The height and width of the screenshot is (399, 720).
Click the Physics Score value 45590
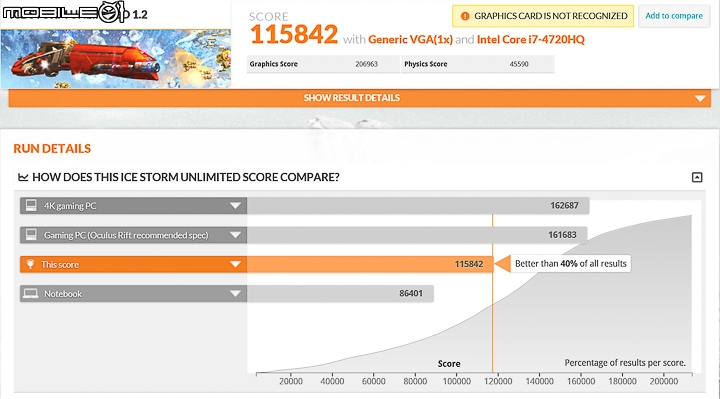[519, 64]
